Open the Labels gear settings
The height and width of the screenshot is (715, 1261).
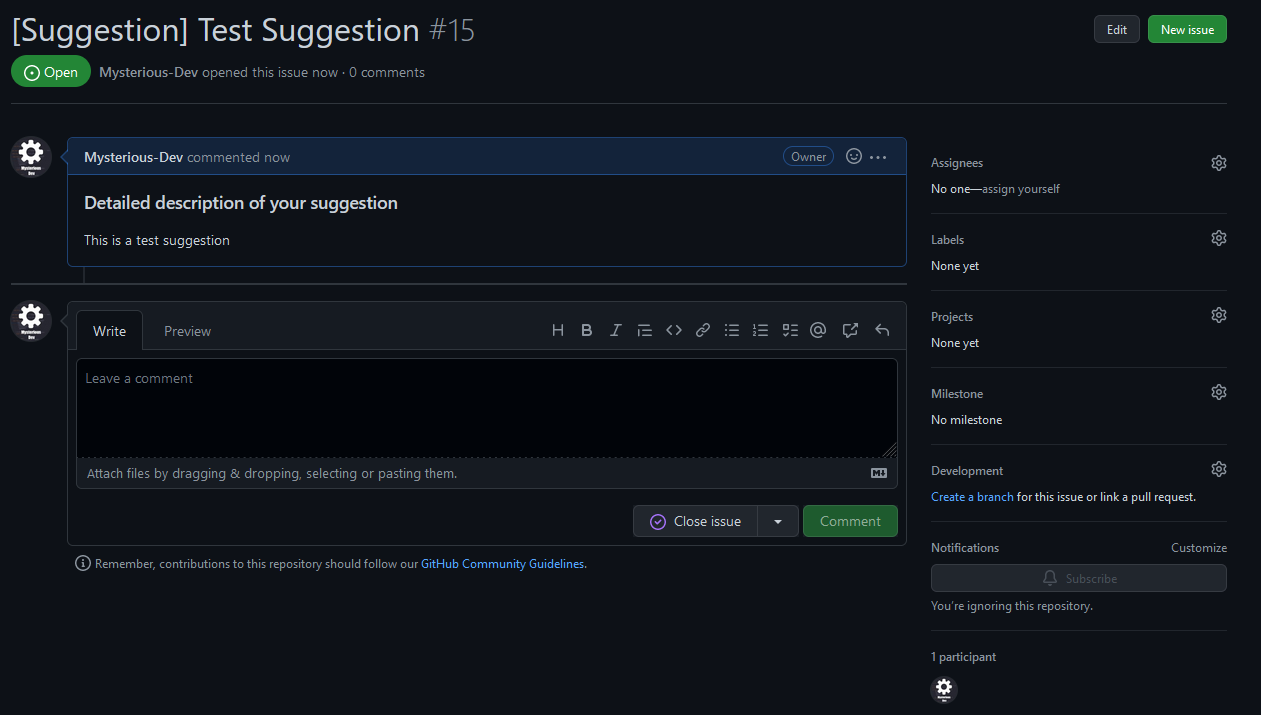click(x=1218, y=238)
